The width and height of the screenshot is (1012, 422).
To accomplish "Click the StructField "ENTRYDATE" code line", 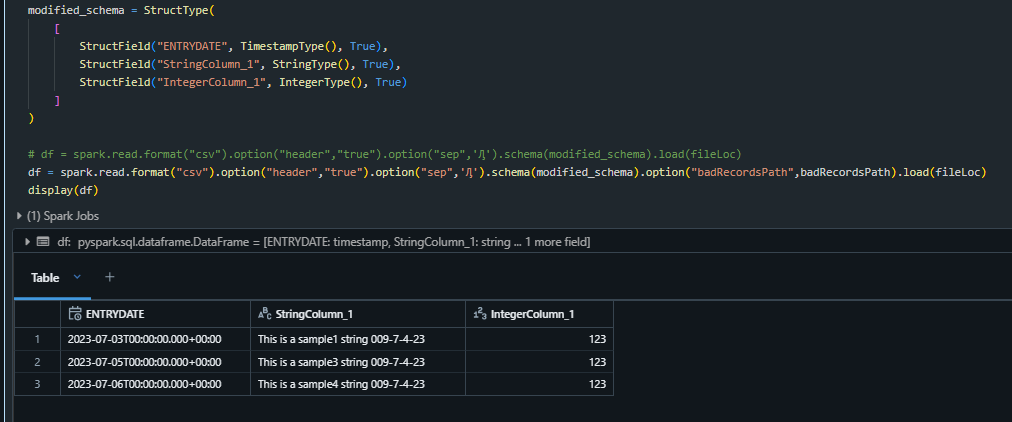I will tap(233, 46).
